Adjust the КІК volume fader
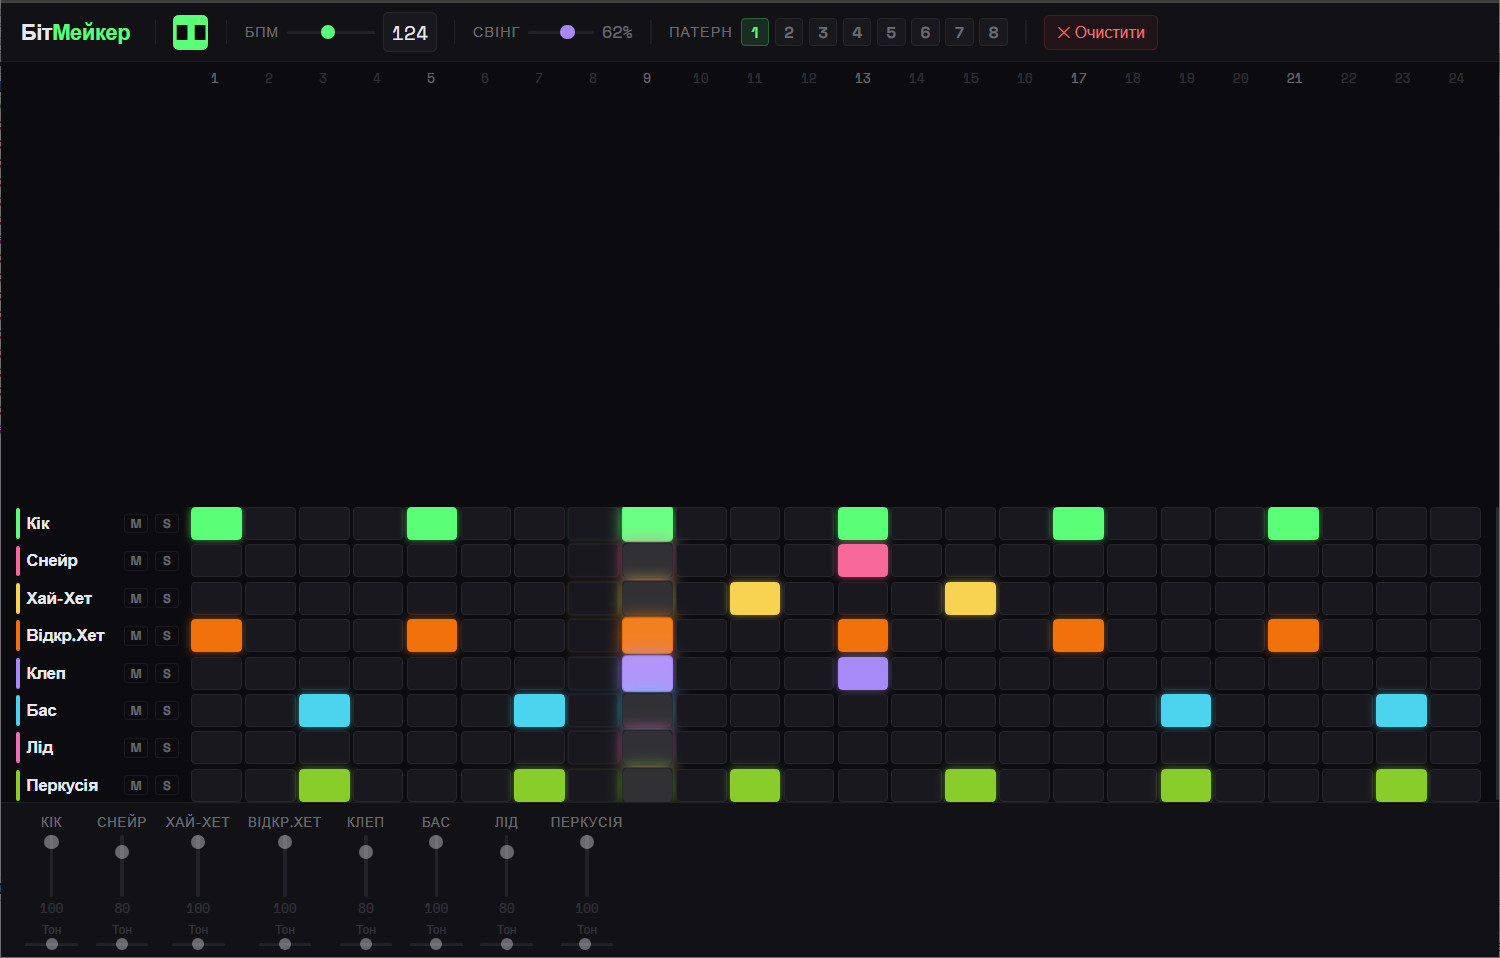This screenshot has height=958, width=1500. (x=51, y=866)
